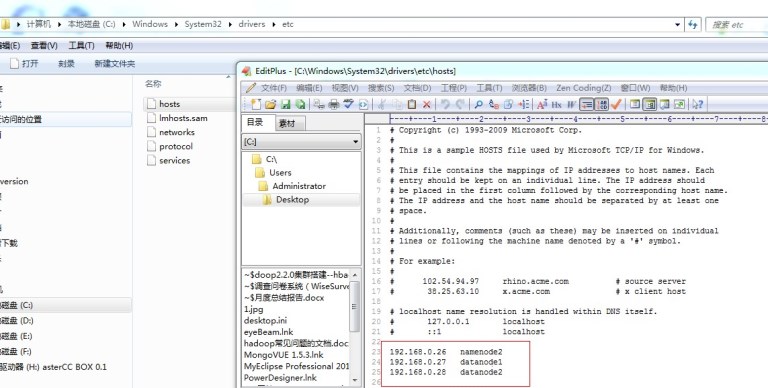Click the Redo arrow icon in EditPlus toolbar
Viewport: 768px width, 388px height.
460,104
